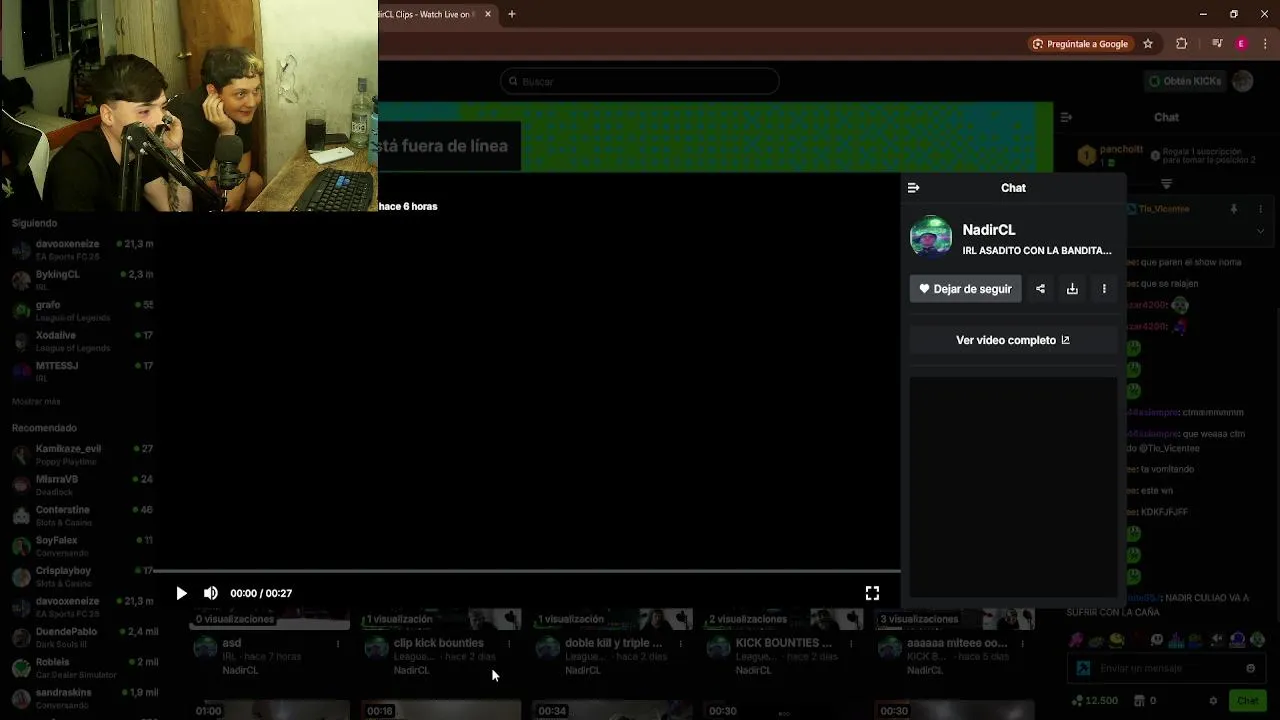Open DuendePablo recommended channel
This screenshot has width=1280, height=720.
coord(83,638)
